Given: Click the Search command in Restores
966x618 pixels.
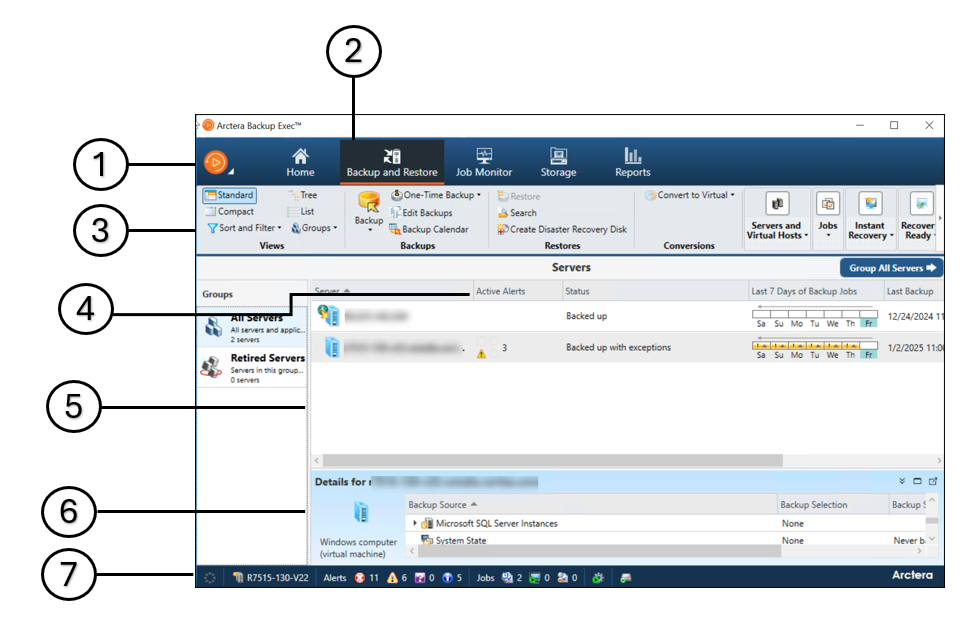Looking at the screenshot, I should (x=517, y=213).
